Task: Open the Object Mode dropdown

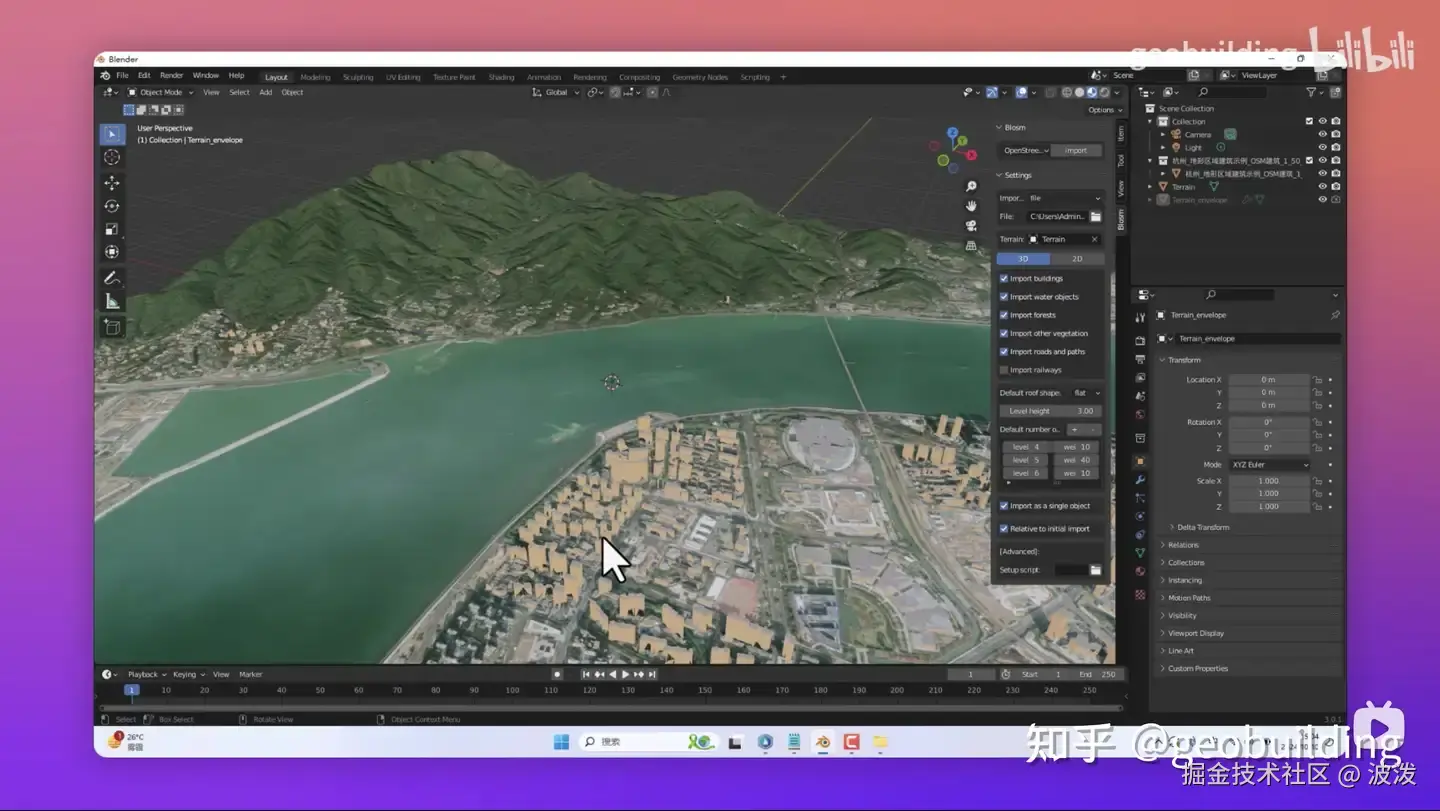Action: pyautogui.click(x=160, y=92)
